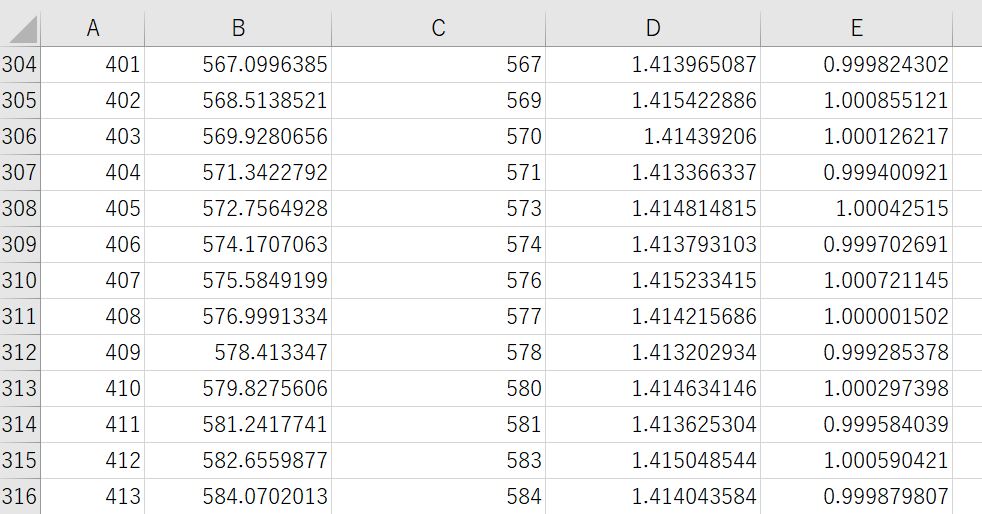This screenshot has width=982, height=514.
Task: Click cell containing 0.999824302
Action: 857,64
